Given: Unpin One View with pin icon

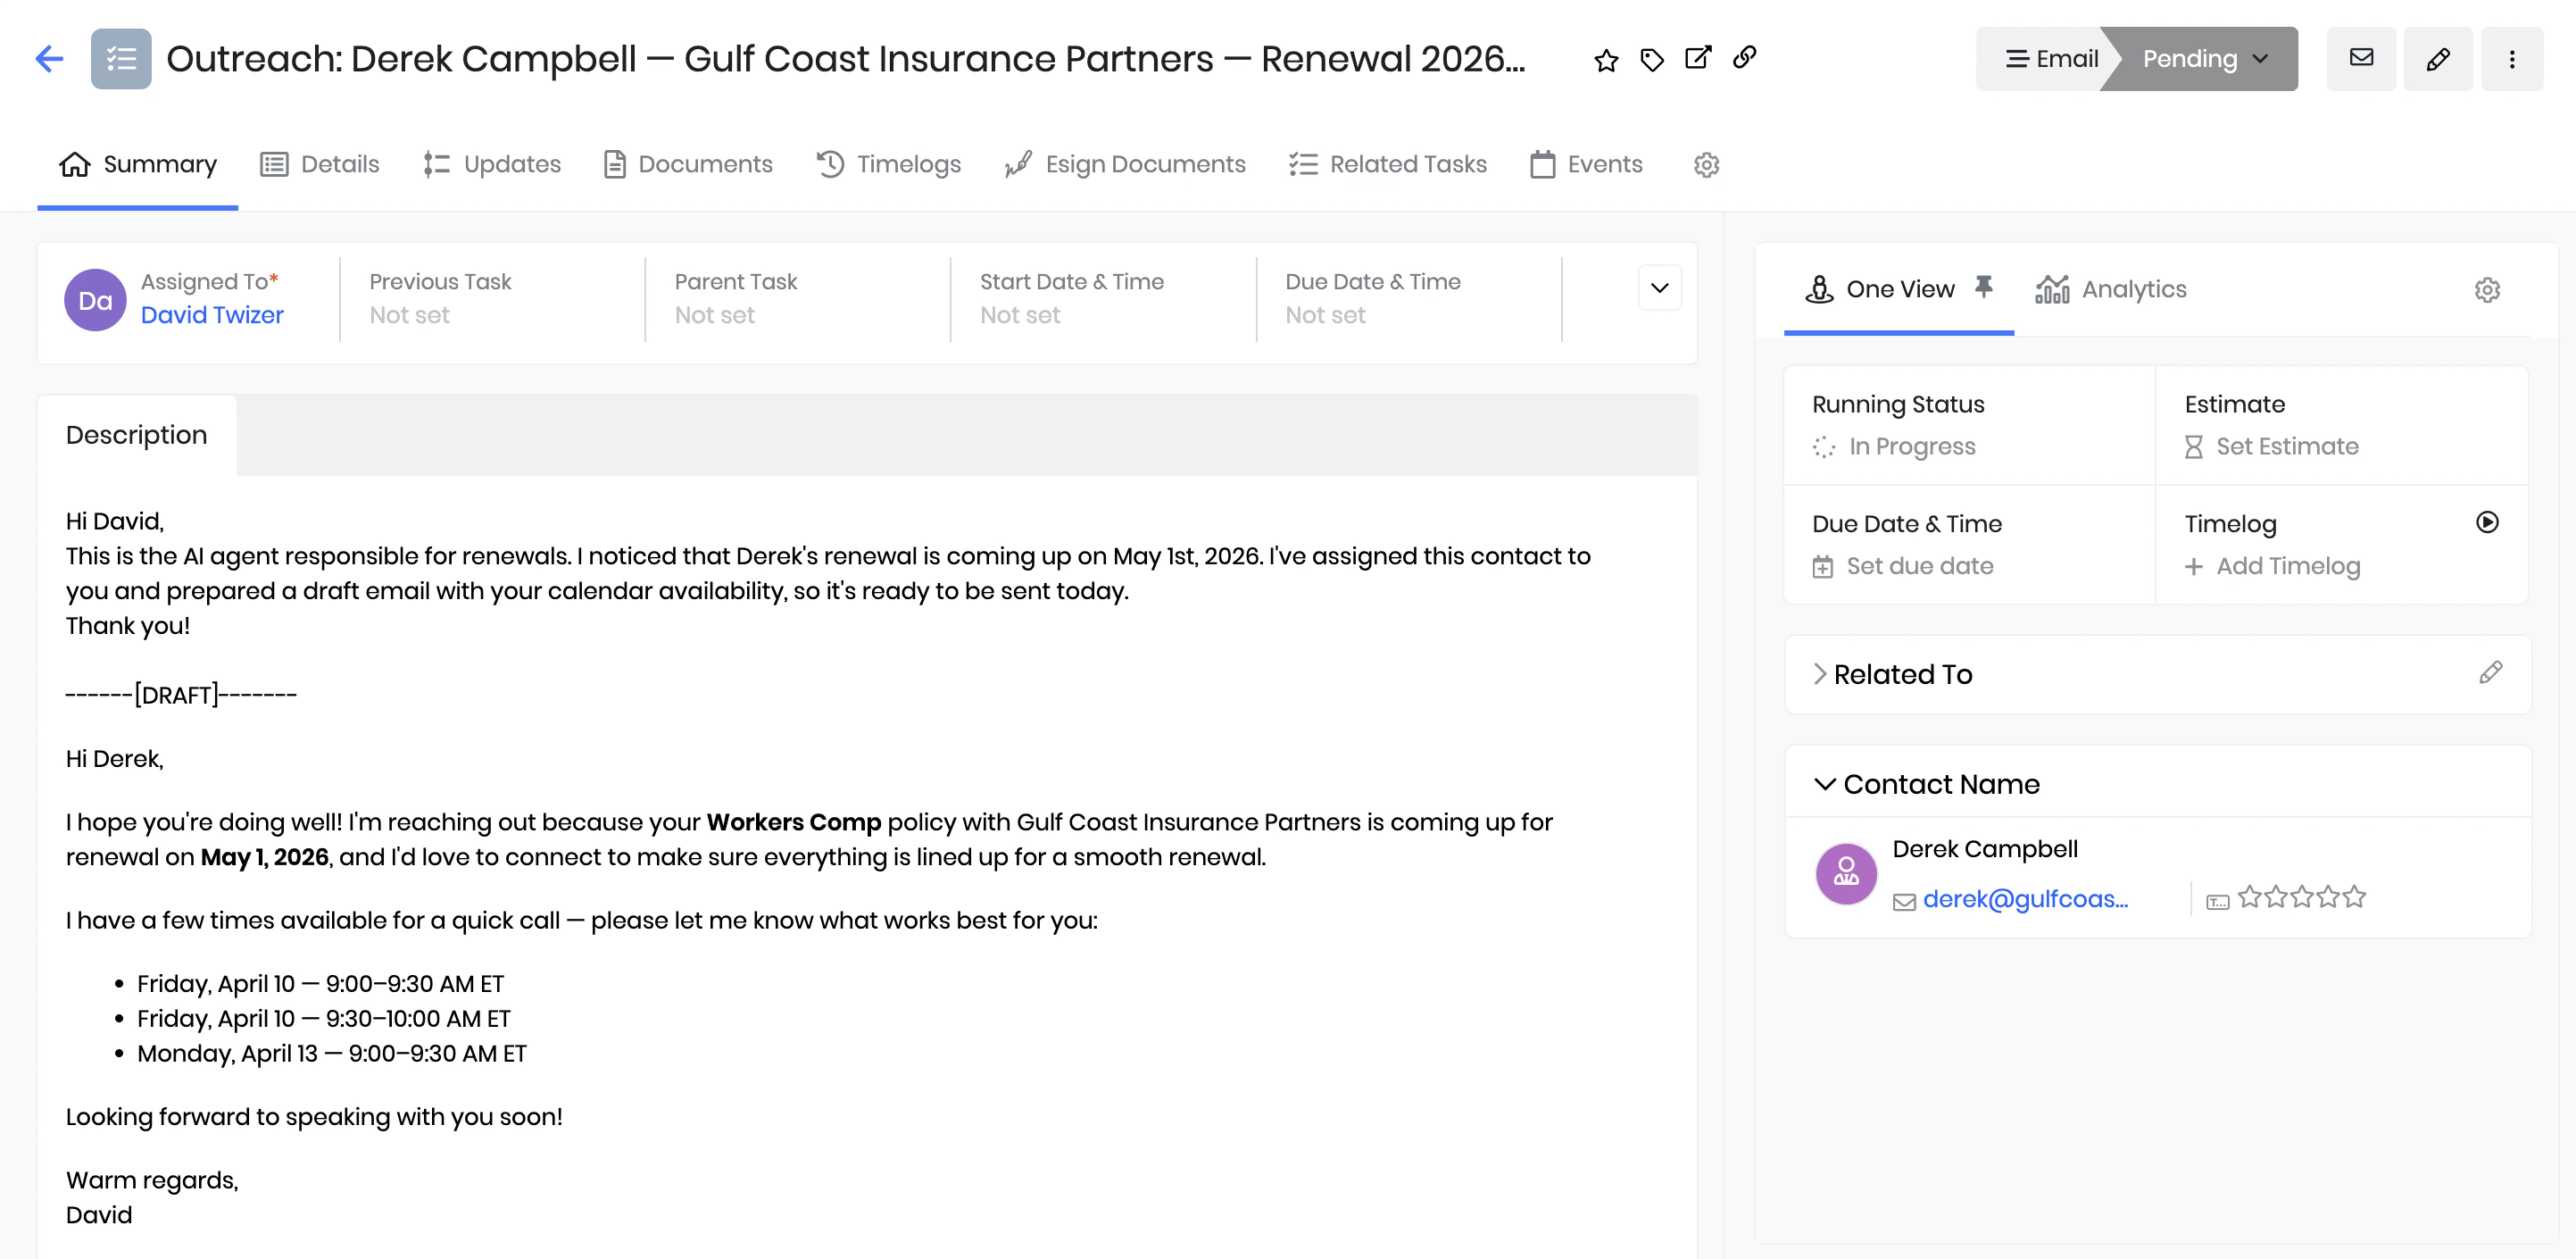Looking at the screenshot, I should point(1984,287).
